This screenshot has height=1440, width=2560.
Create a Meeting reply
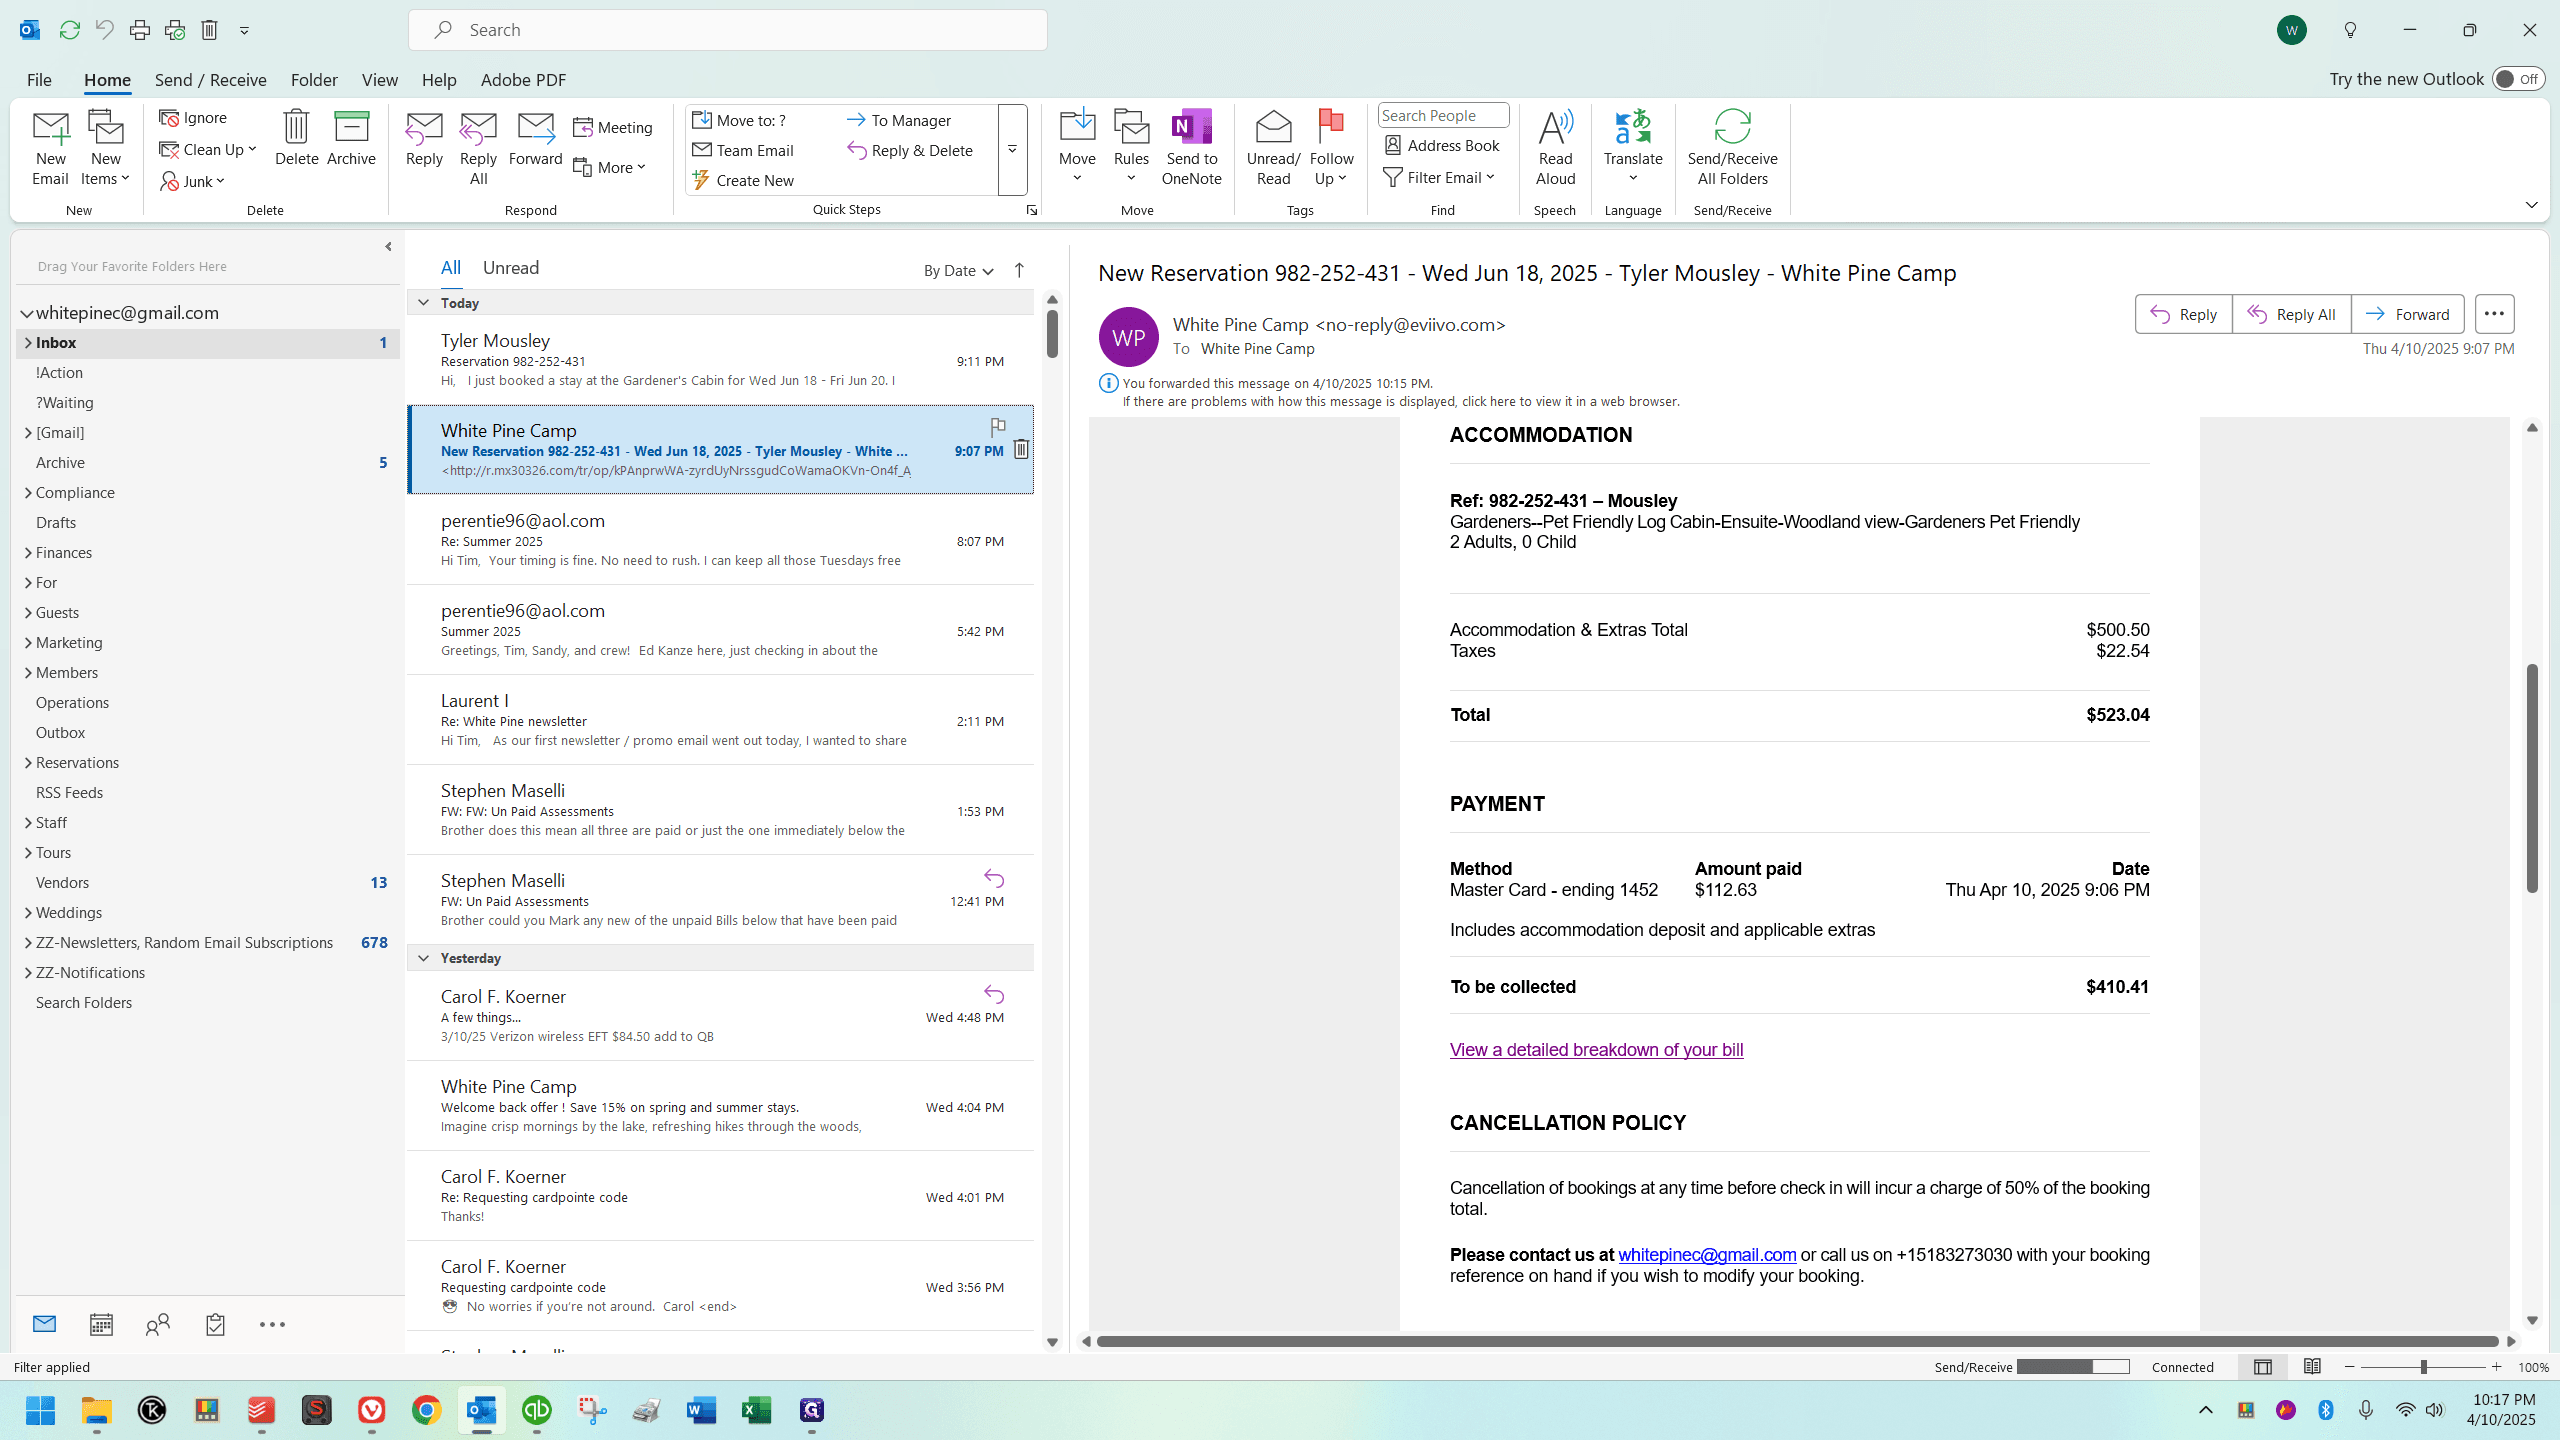coord(613,127)
